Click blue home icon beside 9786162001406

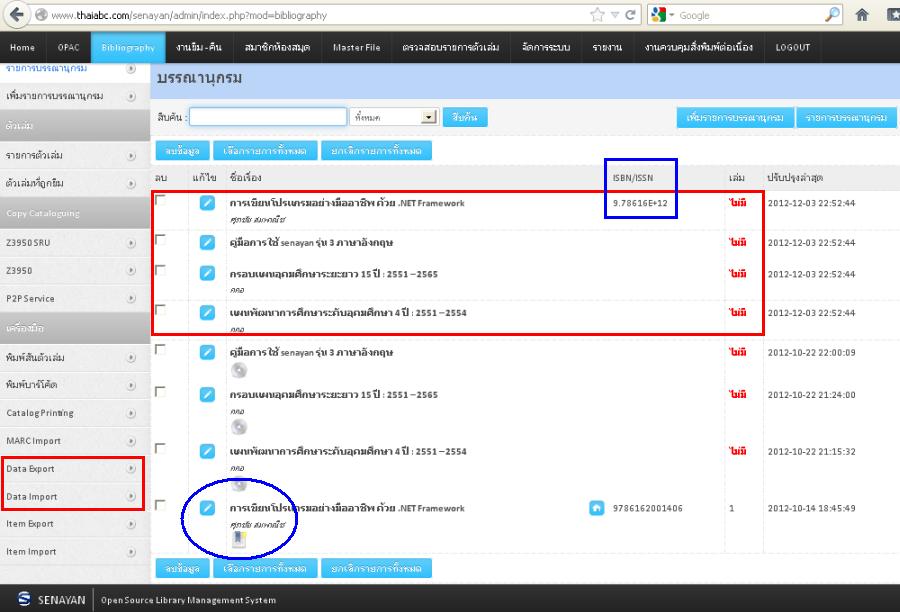[x=596, y=508]
